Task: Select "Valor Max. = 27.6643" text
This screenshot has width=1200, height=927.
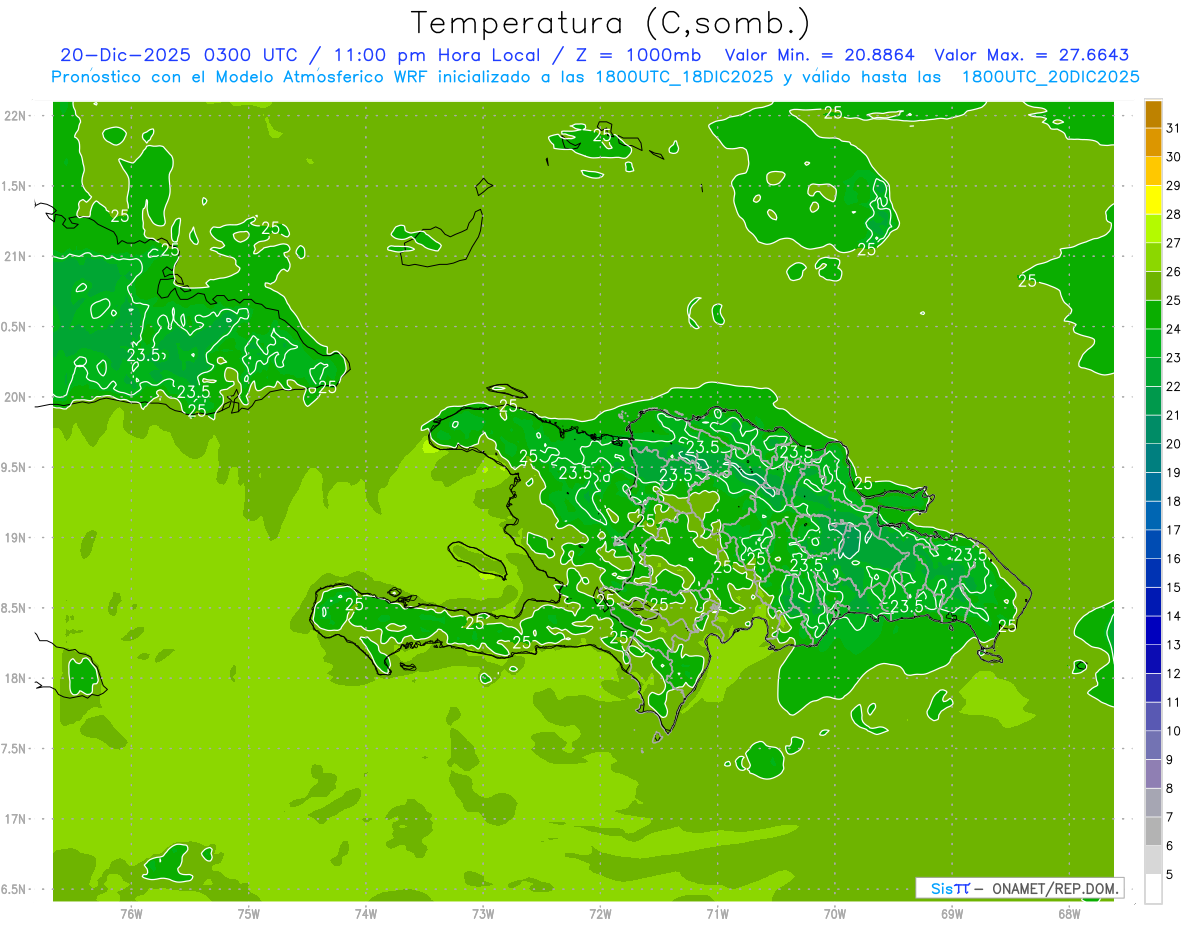Action: [1032, 55]
